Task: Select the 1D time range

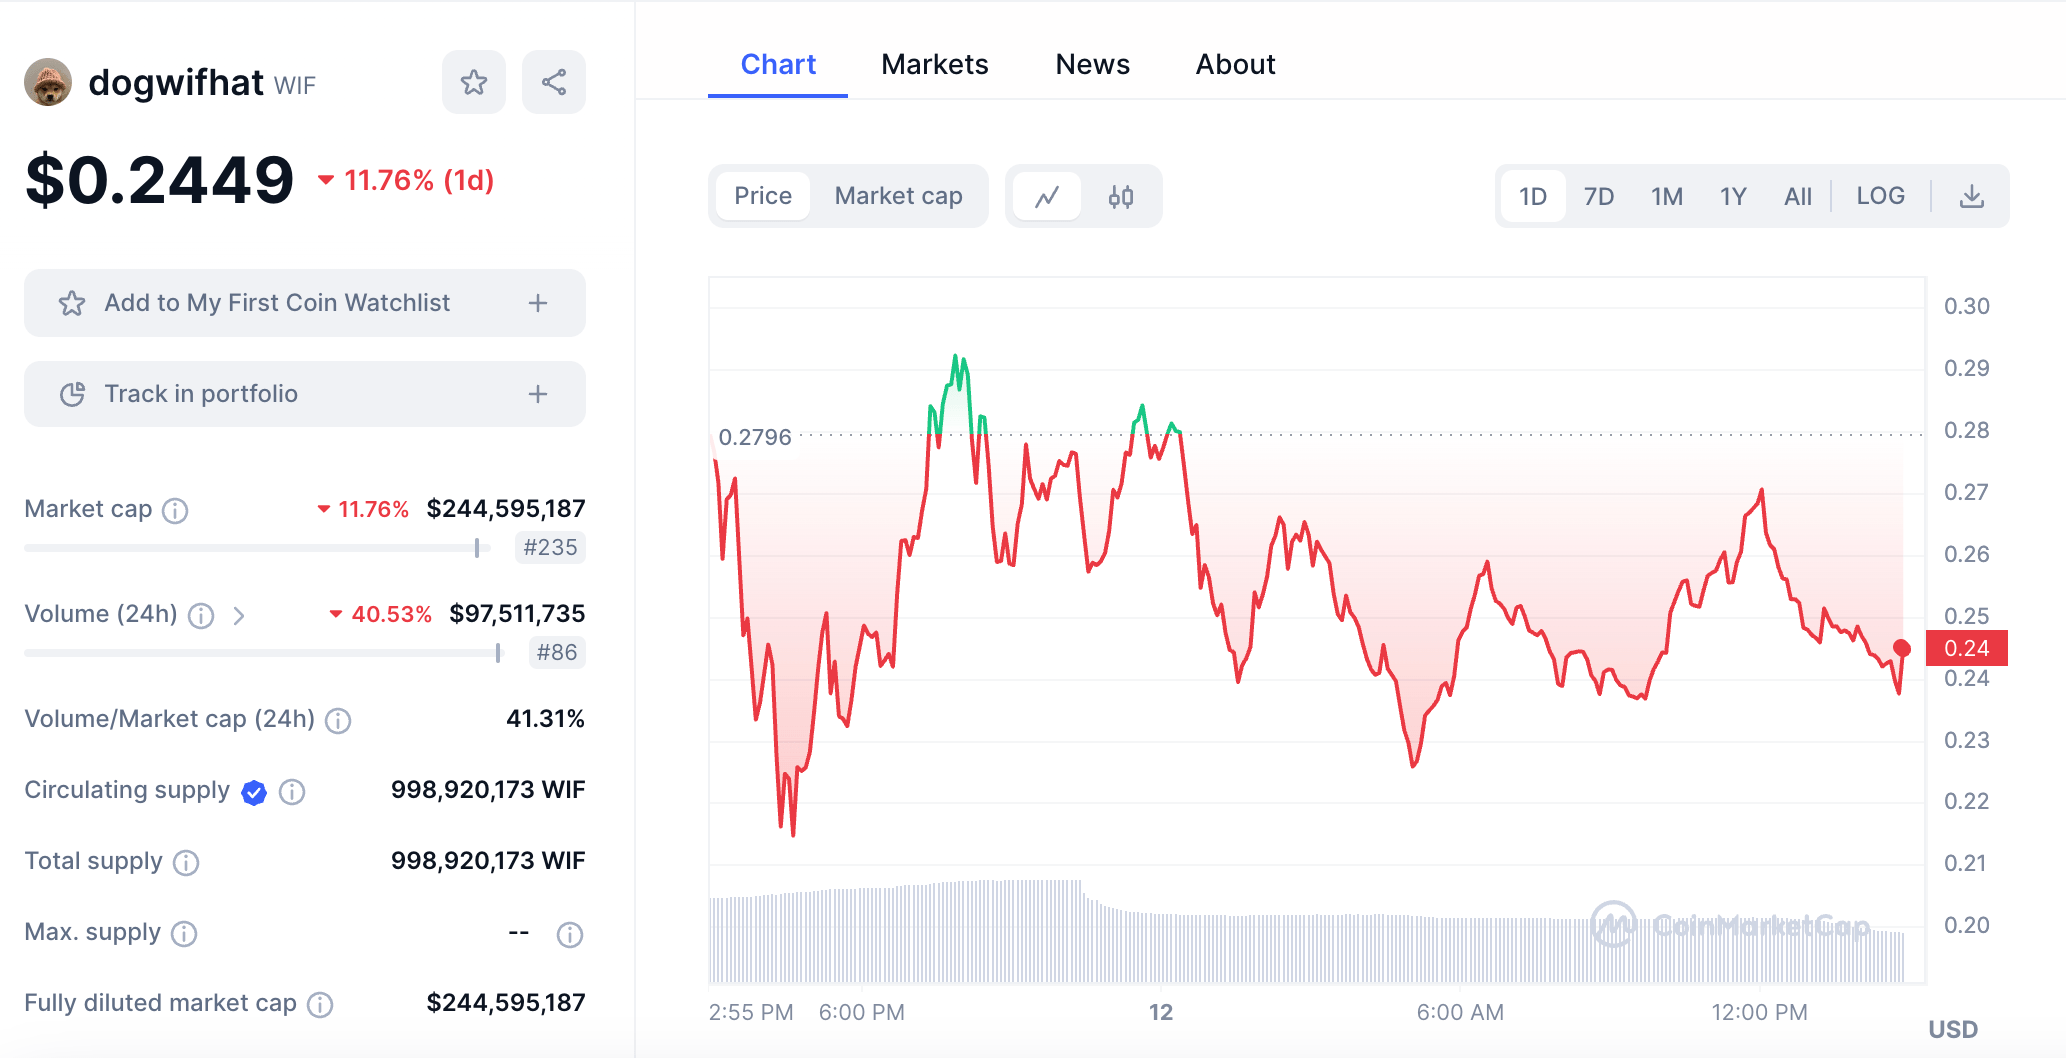Action: click(1533, 196)
